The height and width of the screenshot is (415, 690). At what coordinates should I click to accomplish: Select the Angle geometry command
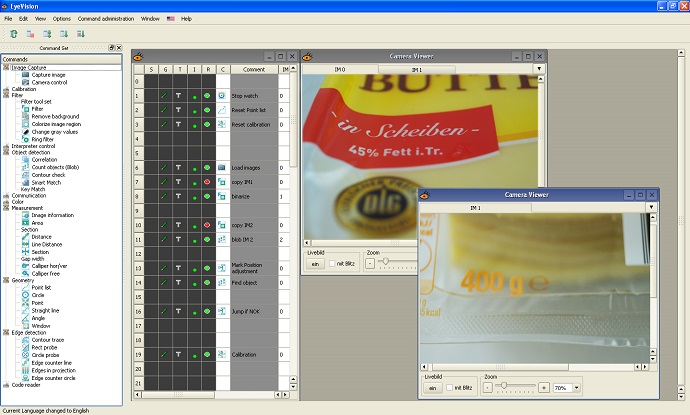(38, 318)
